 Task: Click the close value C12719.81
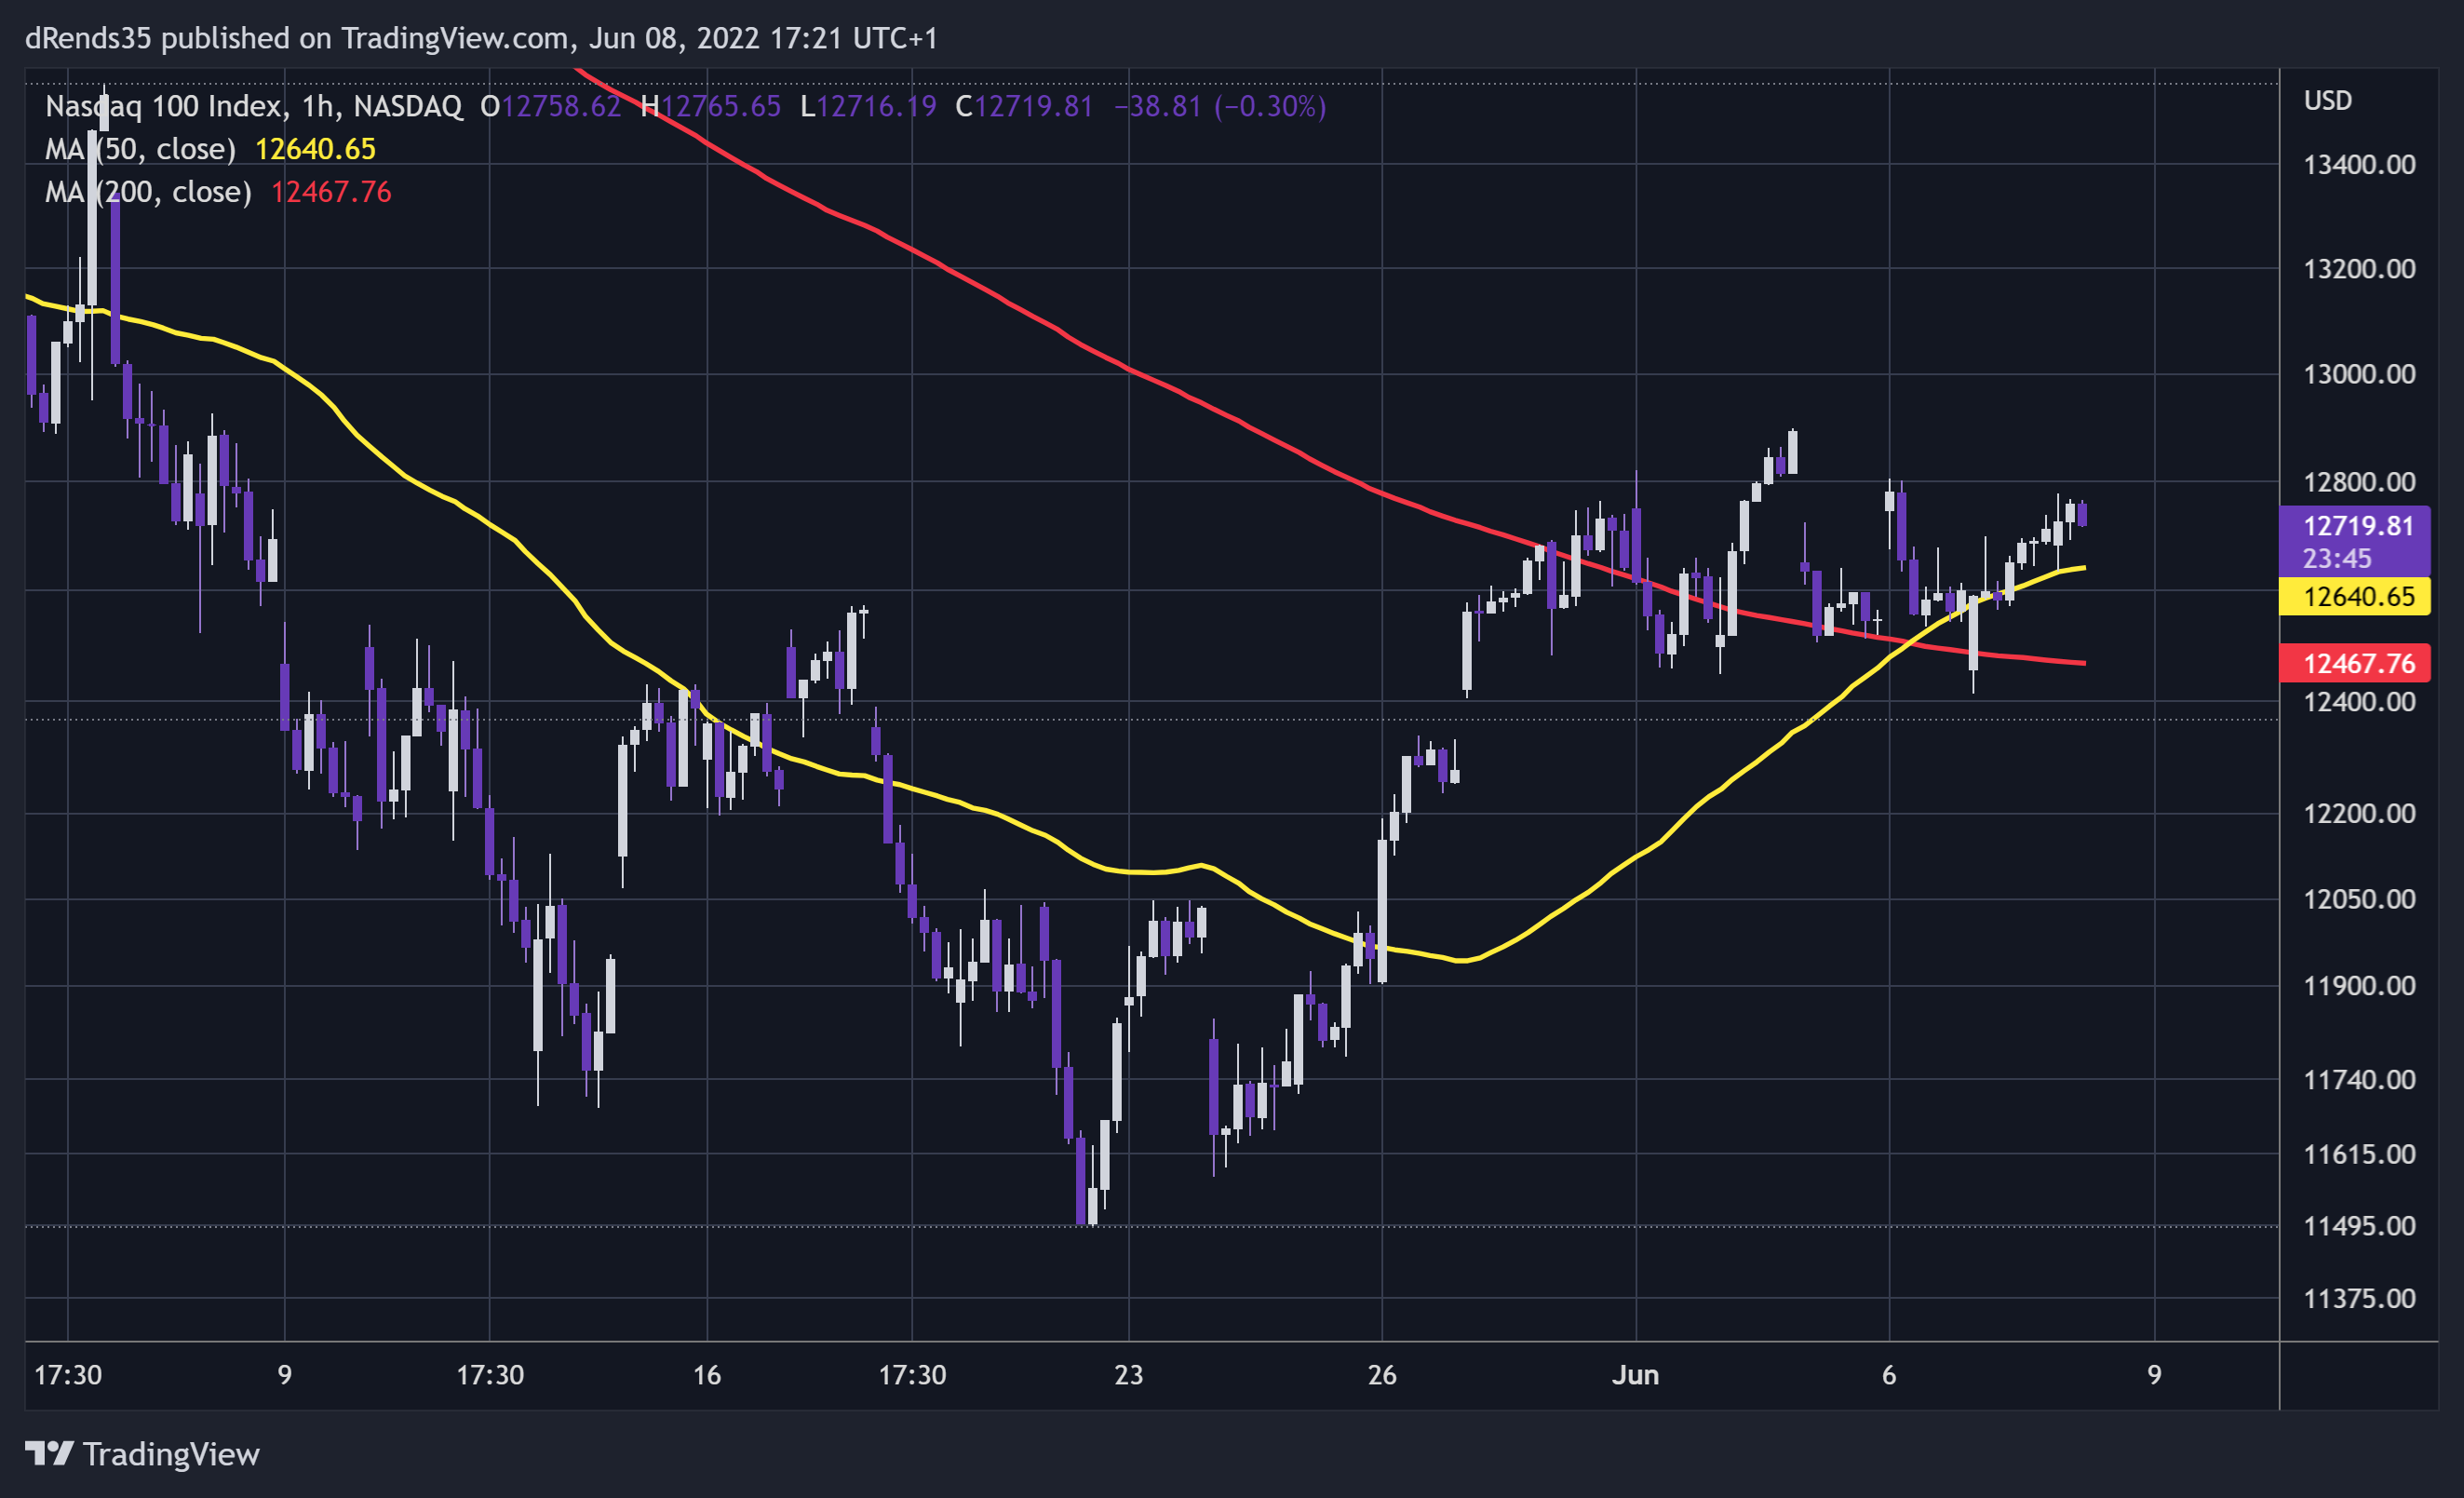pyautogui.click(x=1024, y=106)
